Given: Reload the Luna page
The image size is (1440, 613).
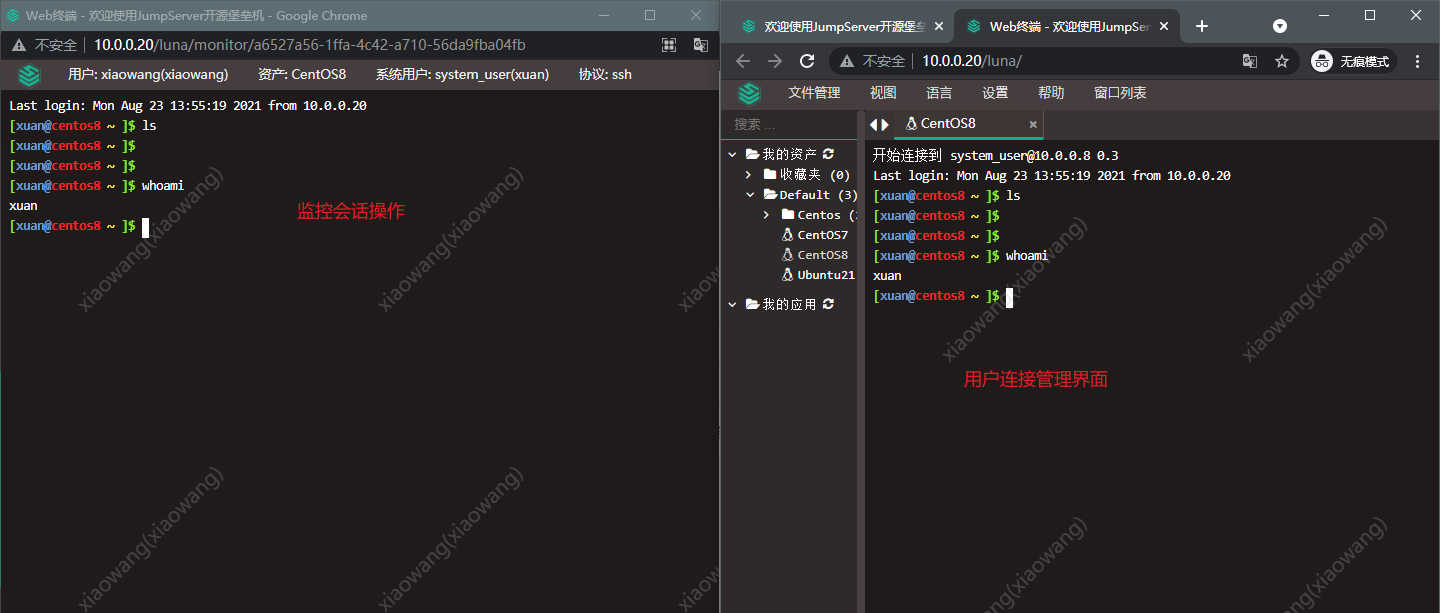Looking at the screenshot, I should pyautogui.click(x=807, y=61).
